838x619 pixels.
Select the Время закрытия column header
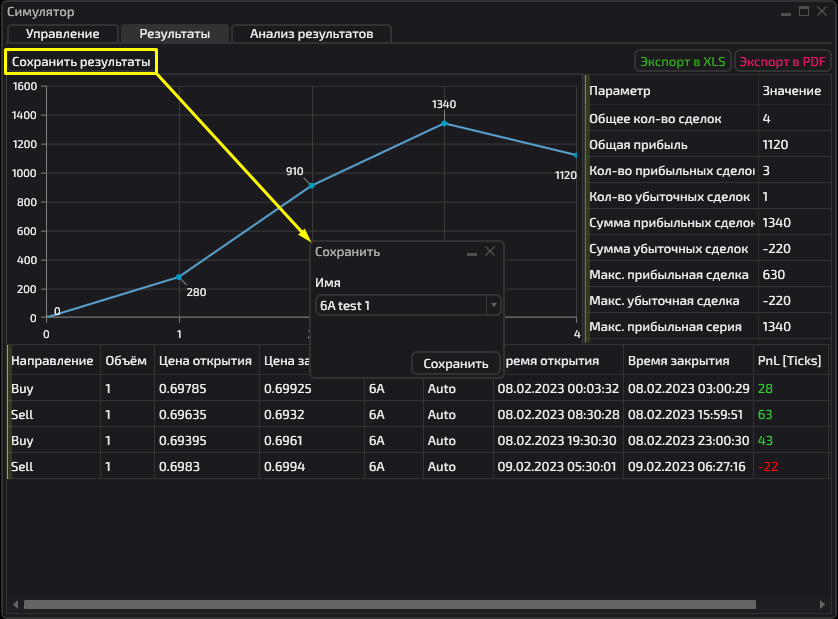pos(688,361)
